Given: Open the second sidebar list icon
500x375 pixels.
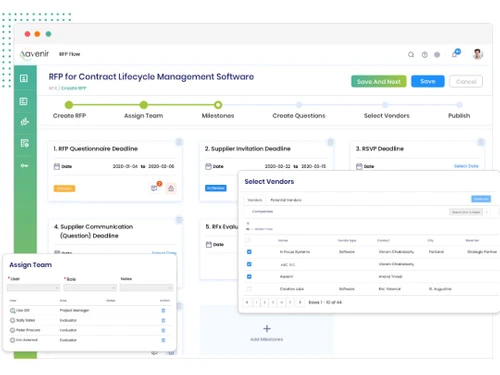Looking at the screenshot, I should point(24,101).
